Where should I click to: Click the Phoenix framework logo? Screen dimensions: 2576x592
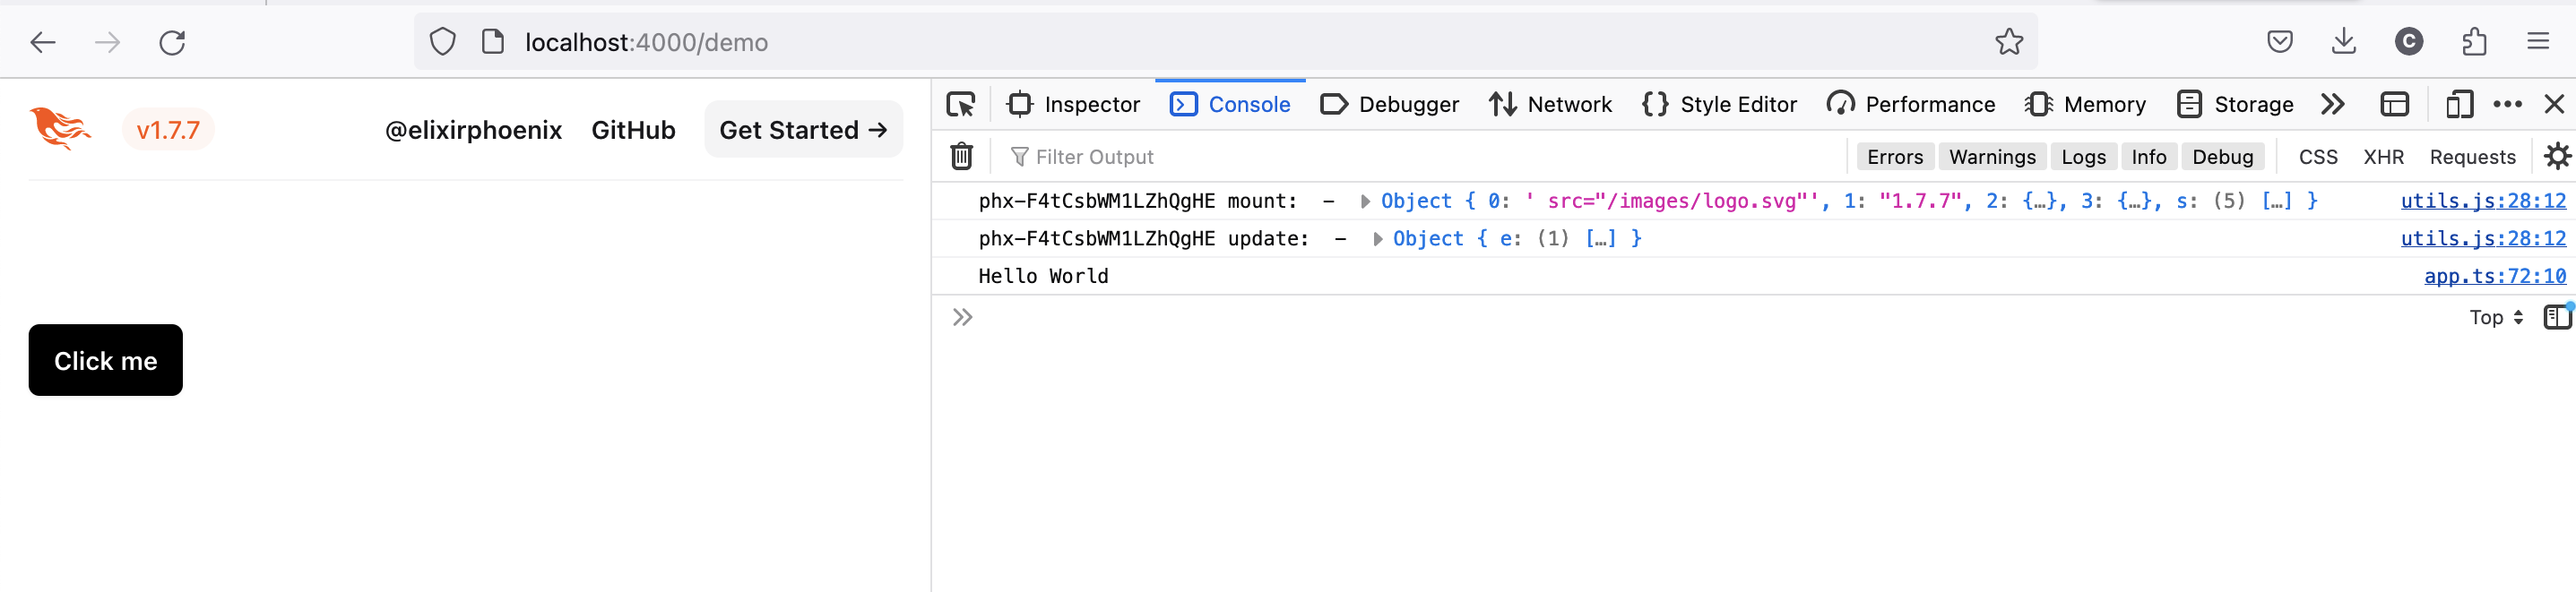(x=60, y=129)
